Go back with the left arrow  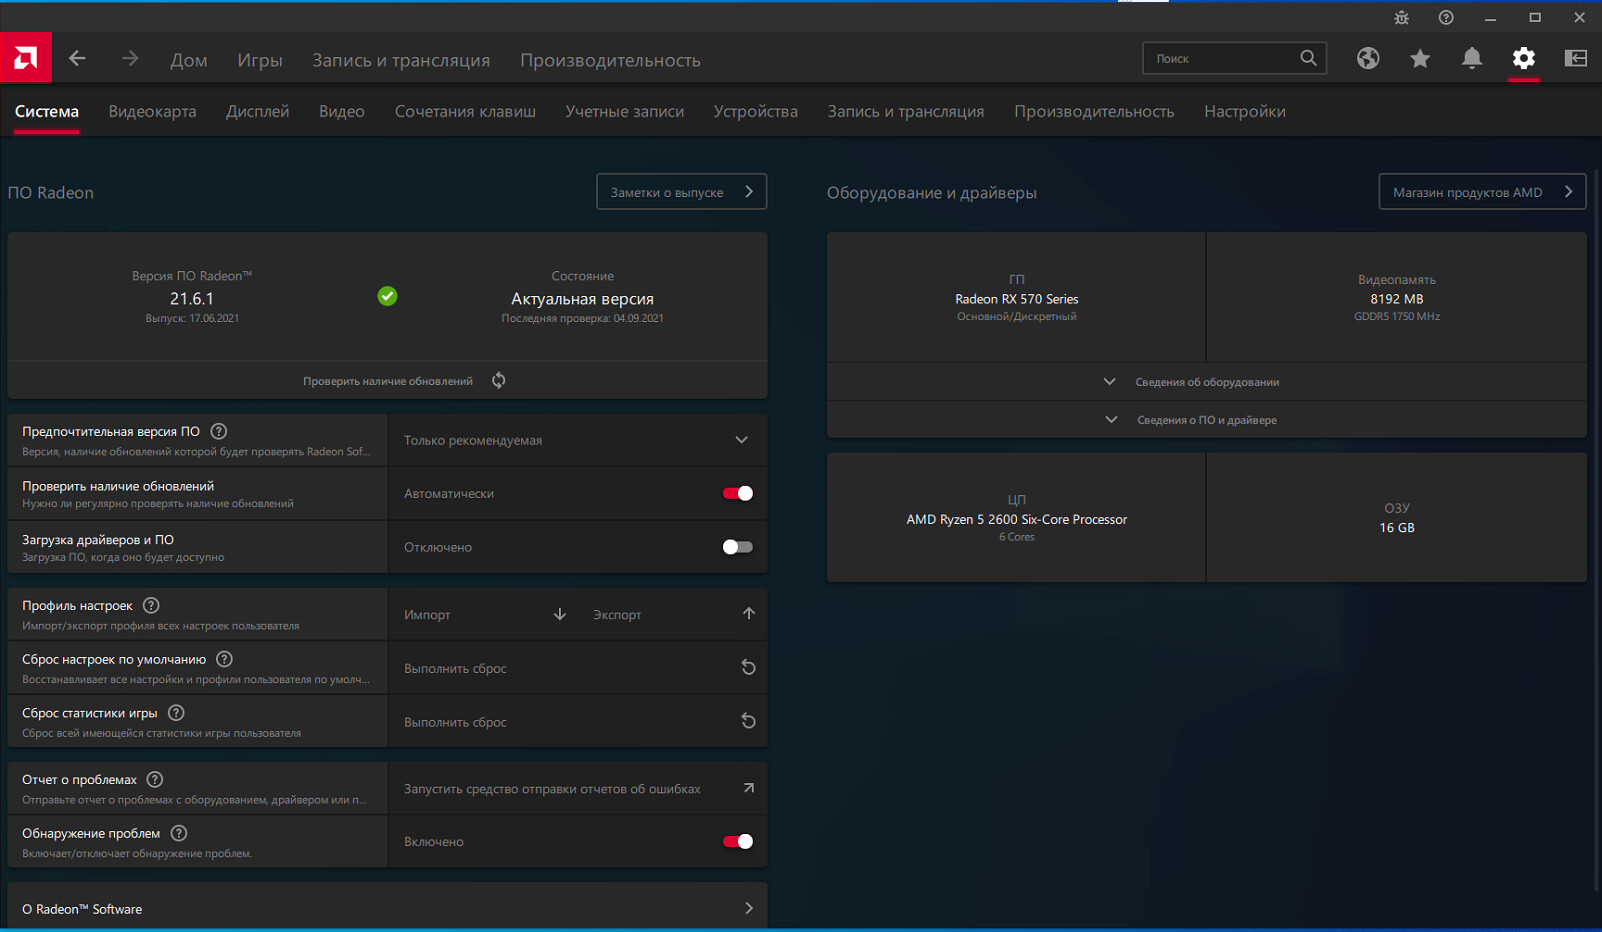(77, 59)
